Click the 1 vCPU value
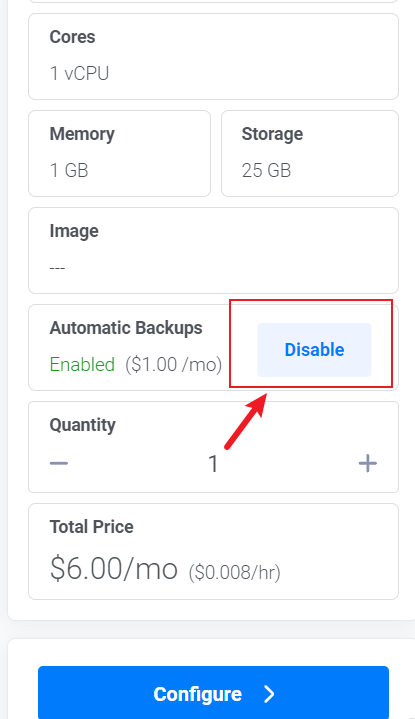Image resolution: width=415 pixels, height=719 pixels. click(x=79, y=73)
